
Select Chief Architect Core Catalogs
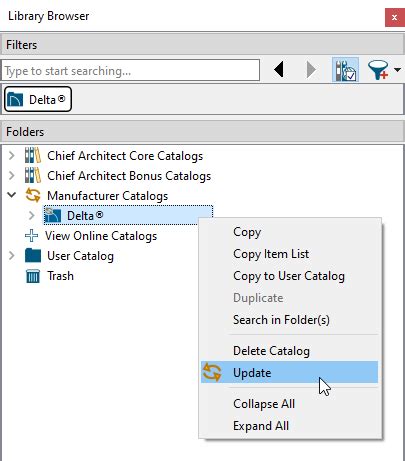pyautogui.click(x=125, y=156)
